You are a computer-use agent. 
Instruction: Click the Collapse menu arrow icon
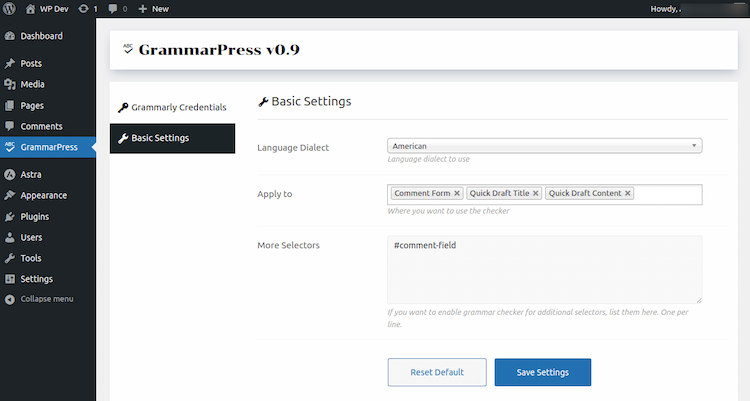click(10, 299)
